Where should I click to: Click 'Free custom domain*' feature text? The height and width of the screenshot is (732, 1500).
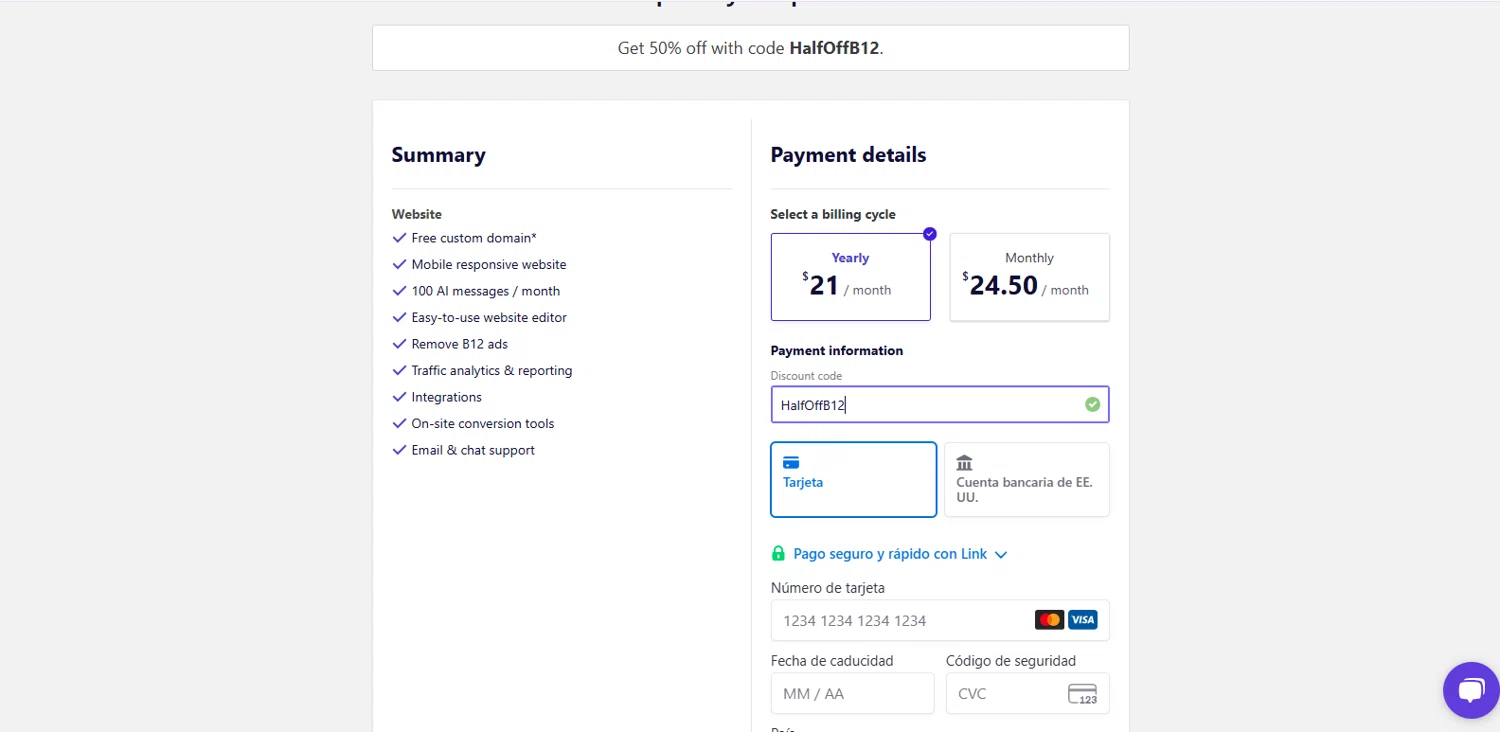[x=474, y=238]
